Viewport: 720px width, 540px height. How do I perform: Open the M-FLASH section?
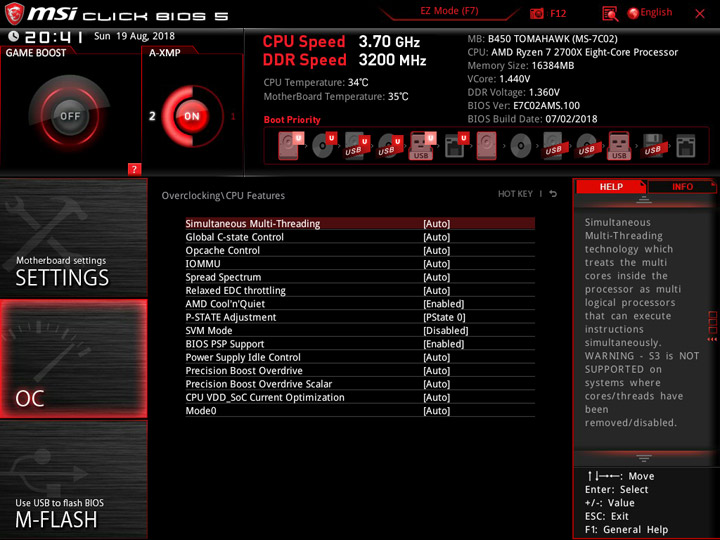73,479
